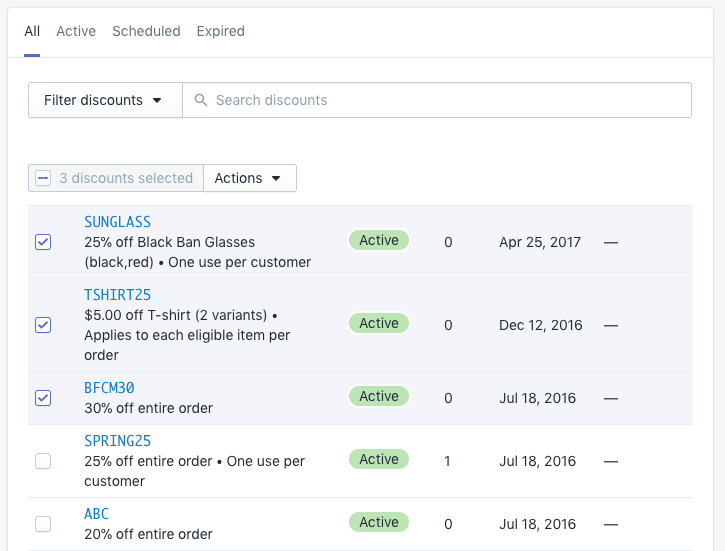The height and width of the screenshot is (551, 725).
Task: Click the Apr 25, 2017 start date
Action: (x=540, y=242)
